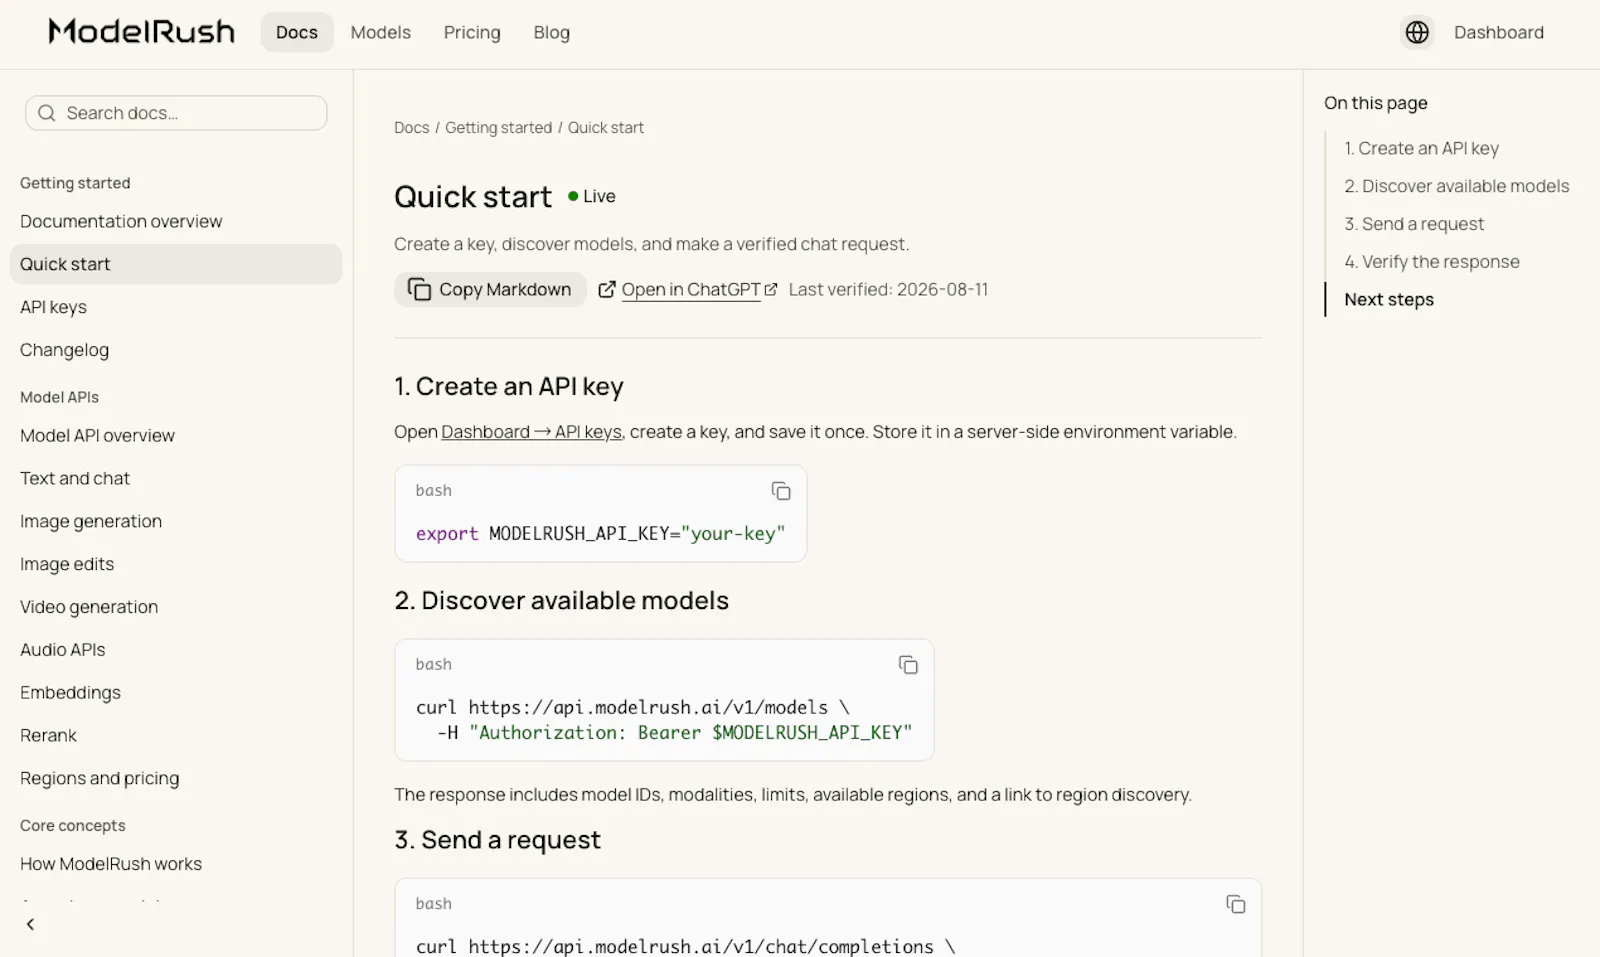Go to the Pricing page
Image resolution: width=1600 pixels, height=957 pixels.
pos(472,32)
